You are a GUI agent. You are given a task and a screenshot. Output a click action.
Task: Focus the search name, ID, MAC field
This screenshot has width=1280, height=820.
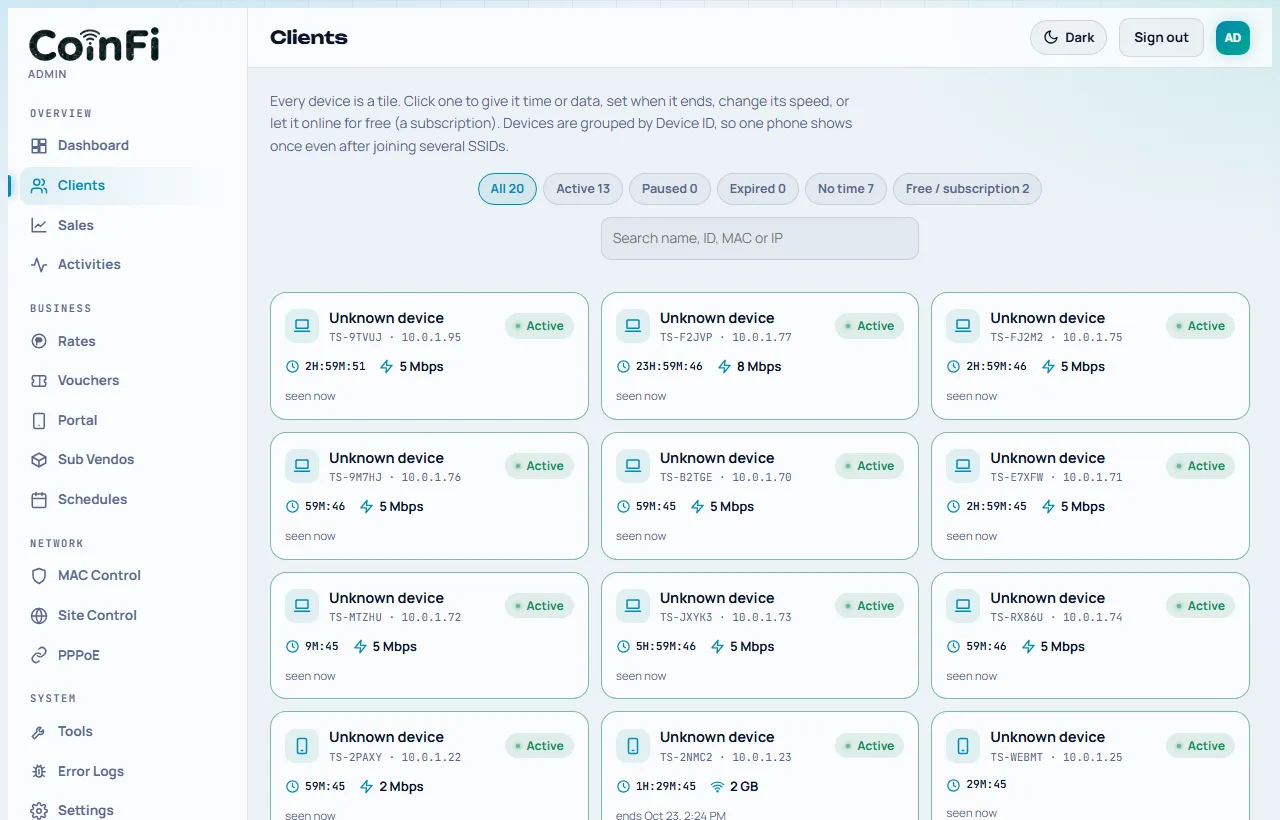(x=760, y=239)
